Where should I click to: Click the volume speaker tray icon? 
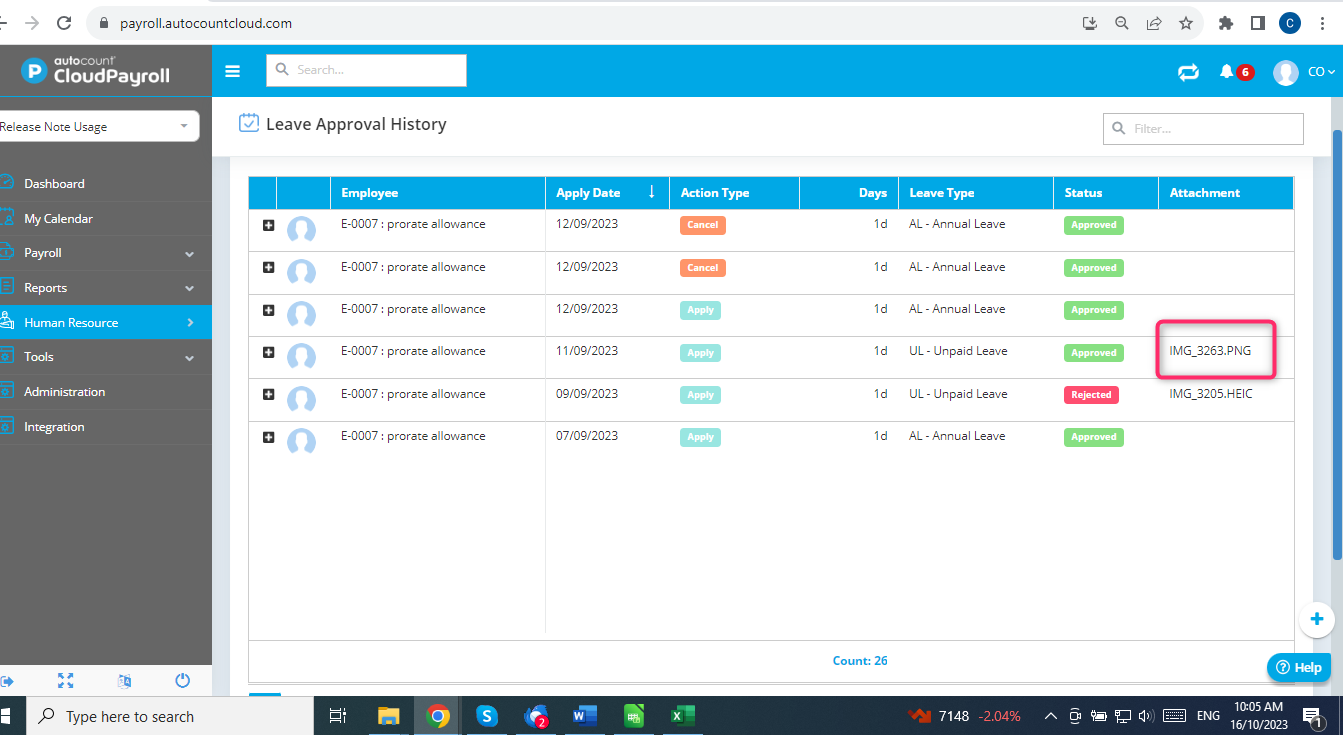click(1146, 716)
